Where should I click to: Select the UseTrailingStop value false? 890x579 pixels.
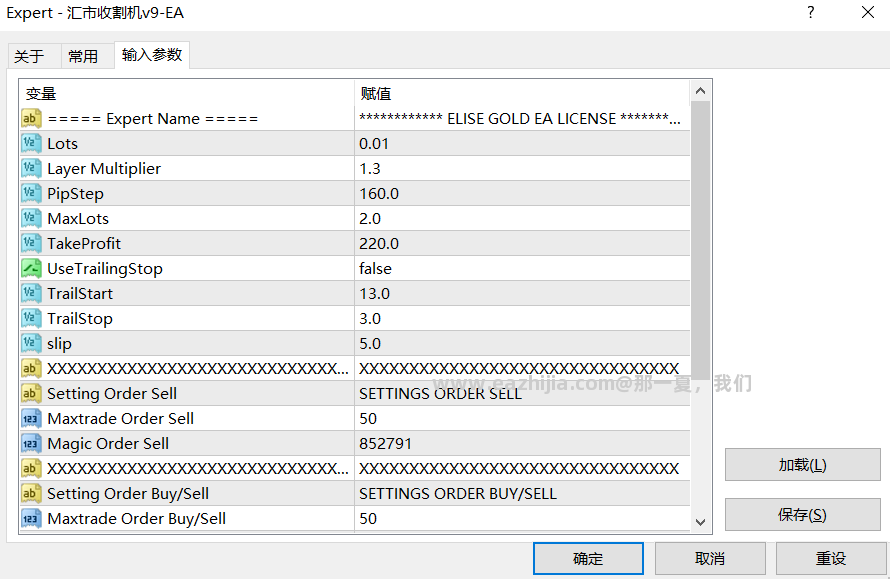(375, 268)
